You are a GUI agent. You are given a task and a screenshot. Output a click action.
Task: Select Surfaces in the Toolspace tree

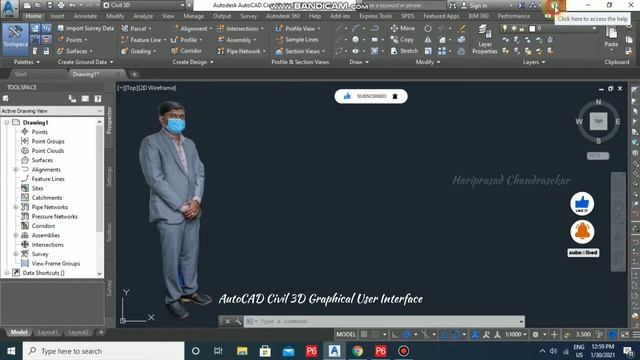(x=42, y=160)
